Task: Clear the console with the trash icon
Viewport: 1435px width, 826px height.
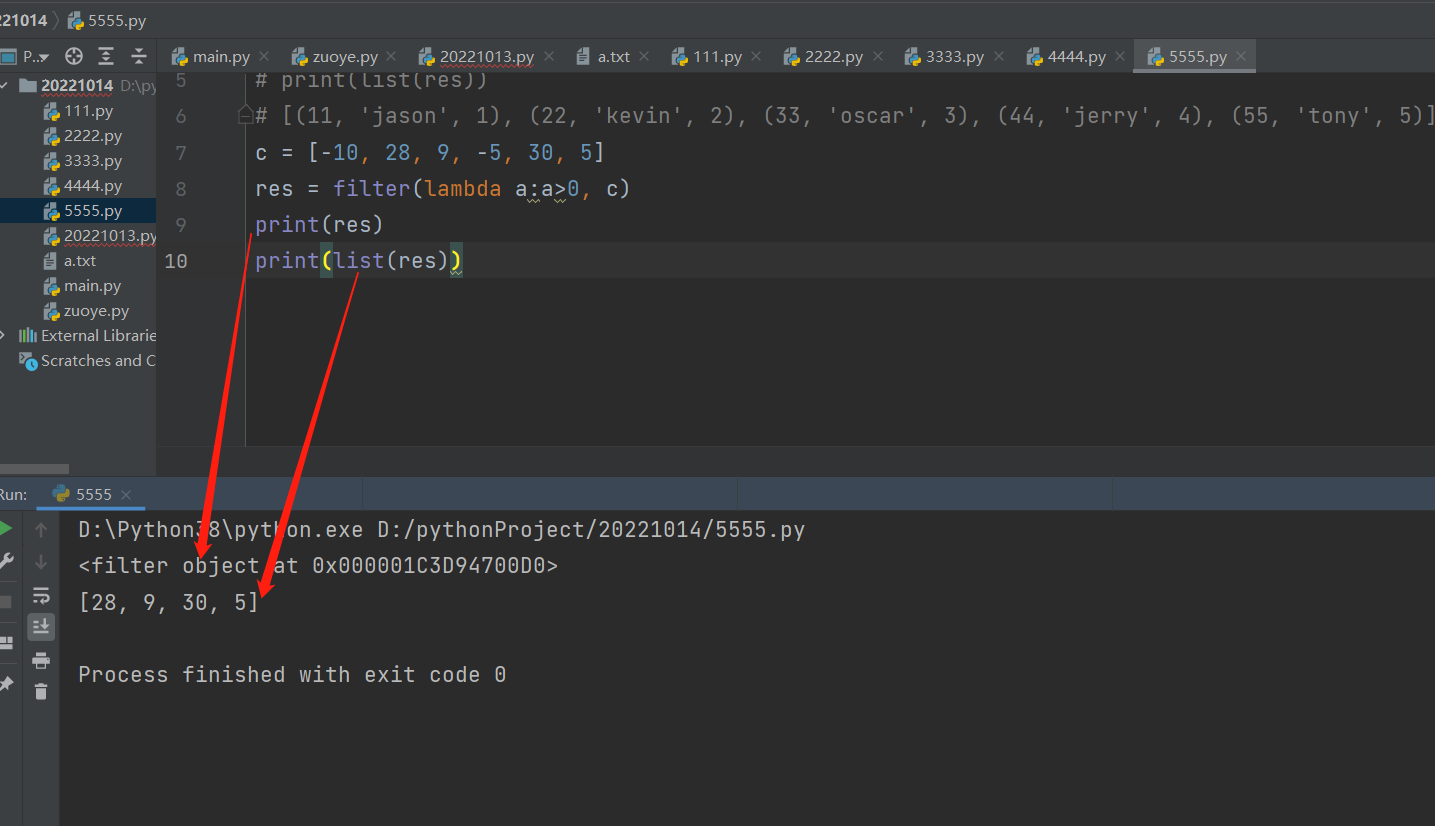Action: (x=41, y=691)
